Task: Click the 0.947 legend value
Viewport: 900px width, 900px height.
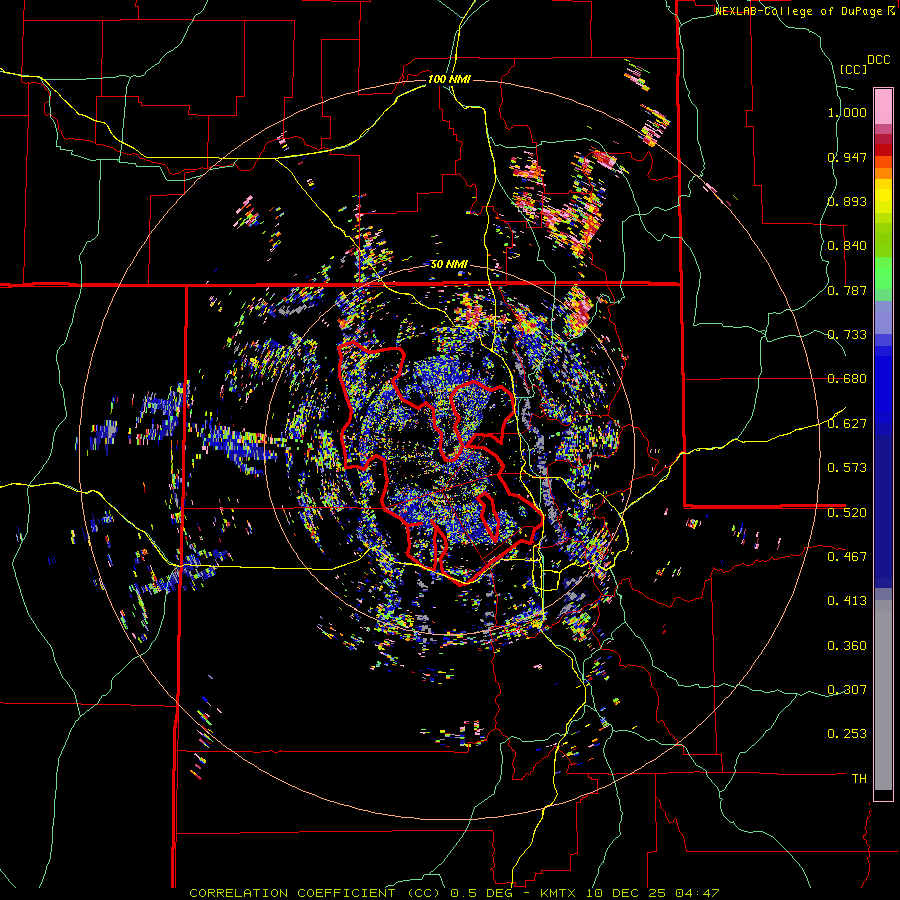Action: 847,157
